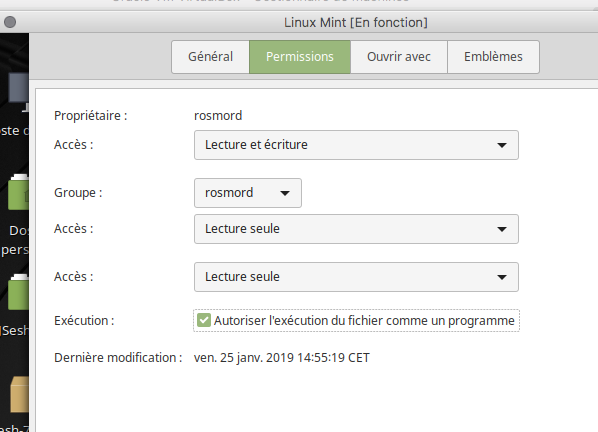Expand the Groupe dropdown showing rosmord
This screenshot has height=432, width=598.
(x=248, y=193)
